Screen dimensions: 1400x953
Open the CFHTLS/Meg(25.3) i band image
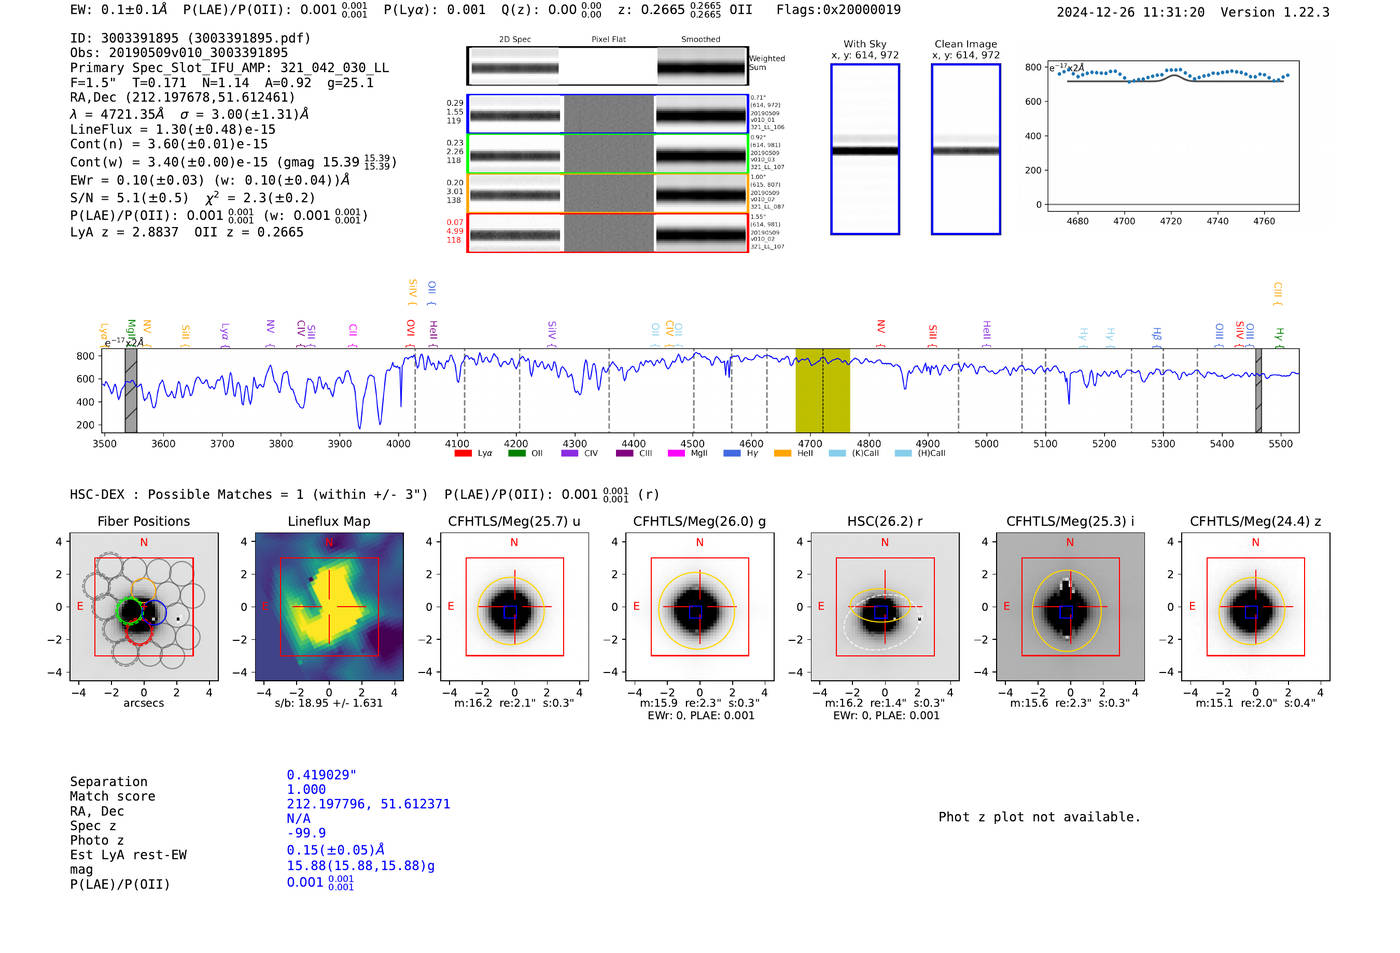[x=1070, y=607]
